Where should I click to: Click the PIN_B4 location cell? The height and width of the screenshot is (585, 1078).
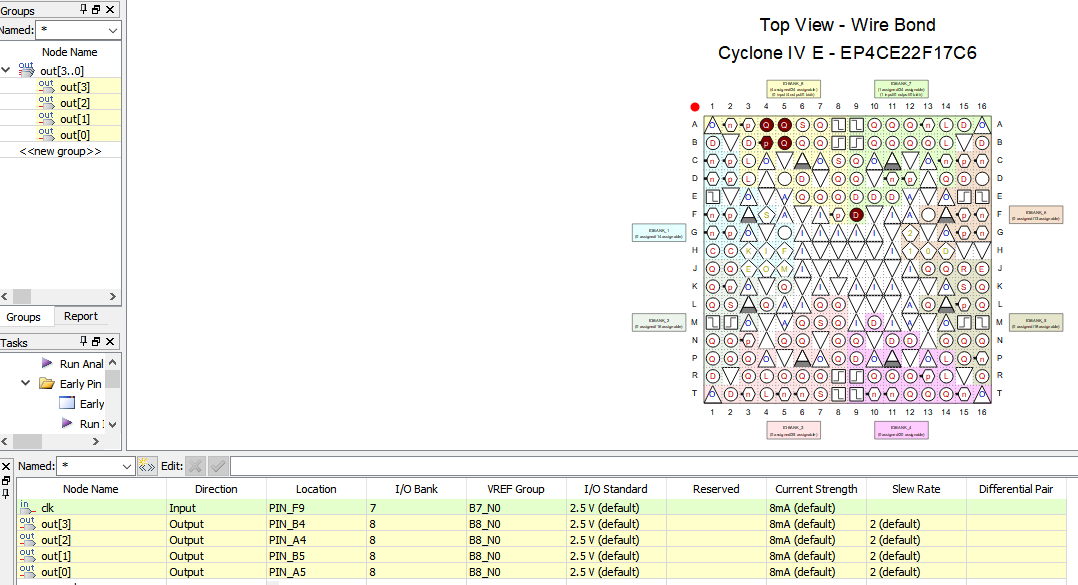pos(316,524)
